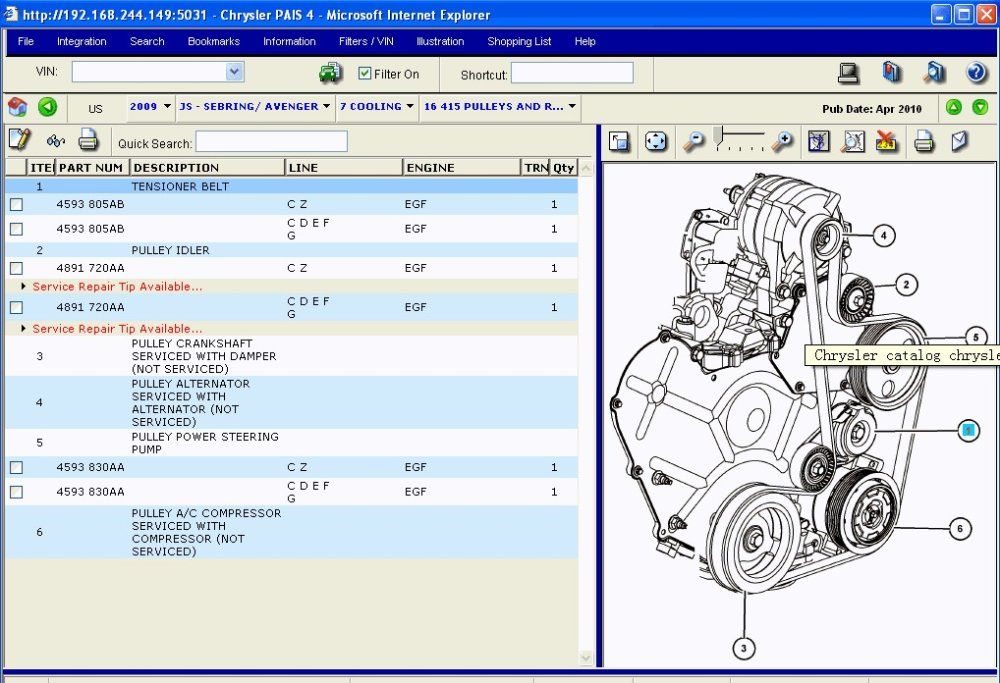Open the 2009 year dropdown

pos(151,106)
